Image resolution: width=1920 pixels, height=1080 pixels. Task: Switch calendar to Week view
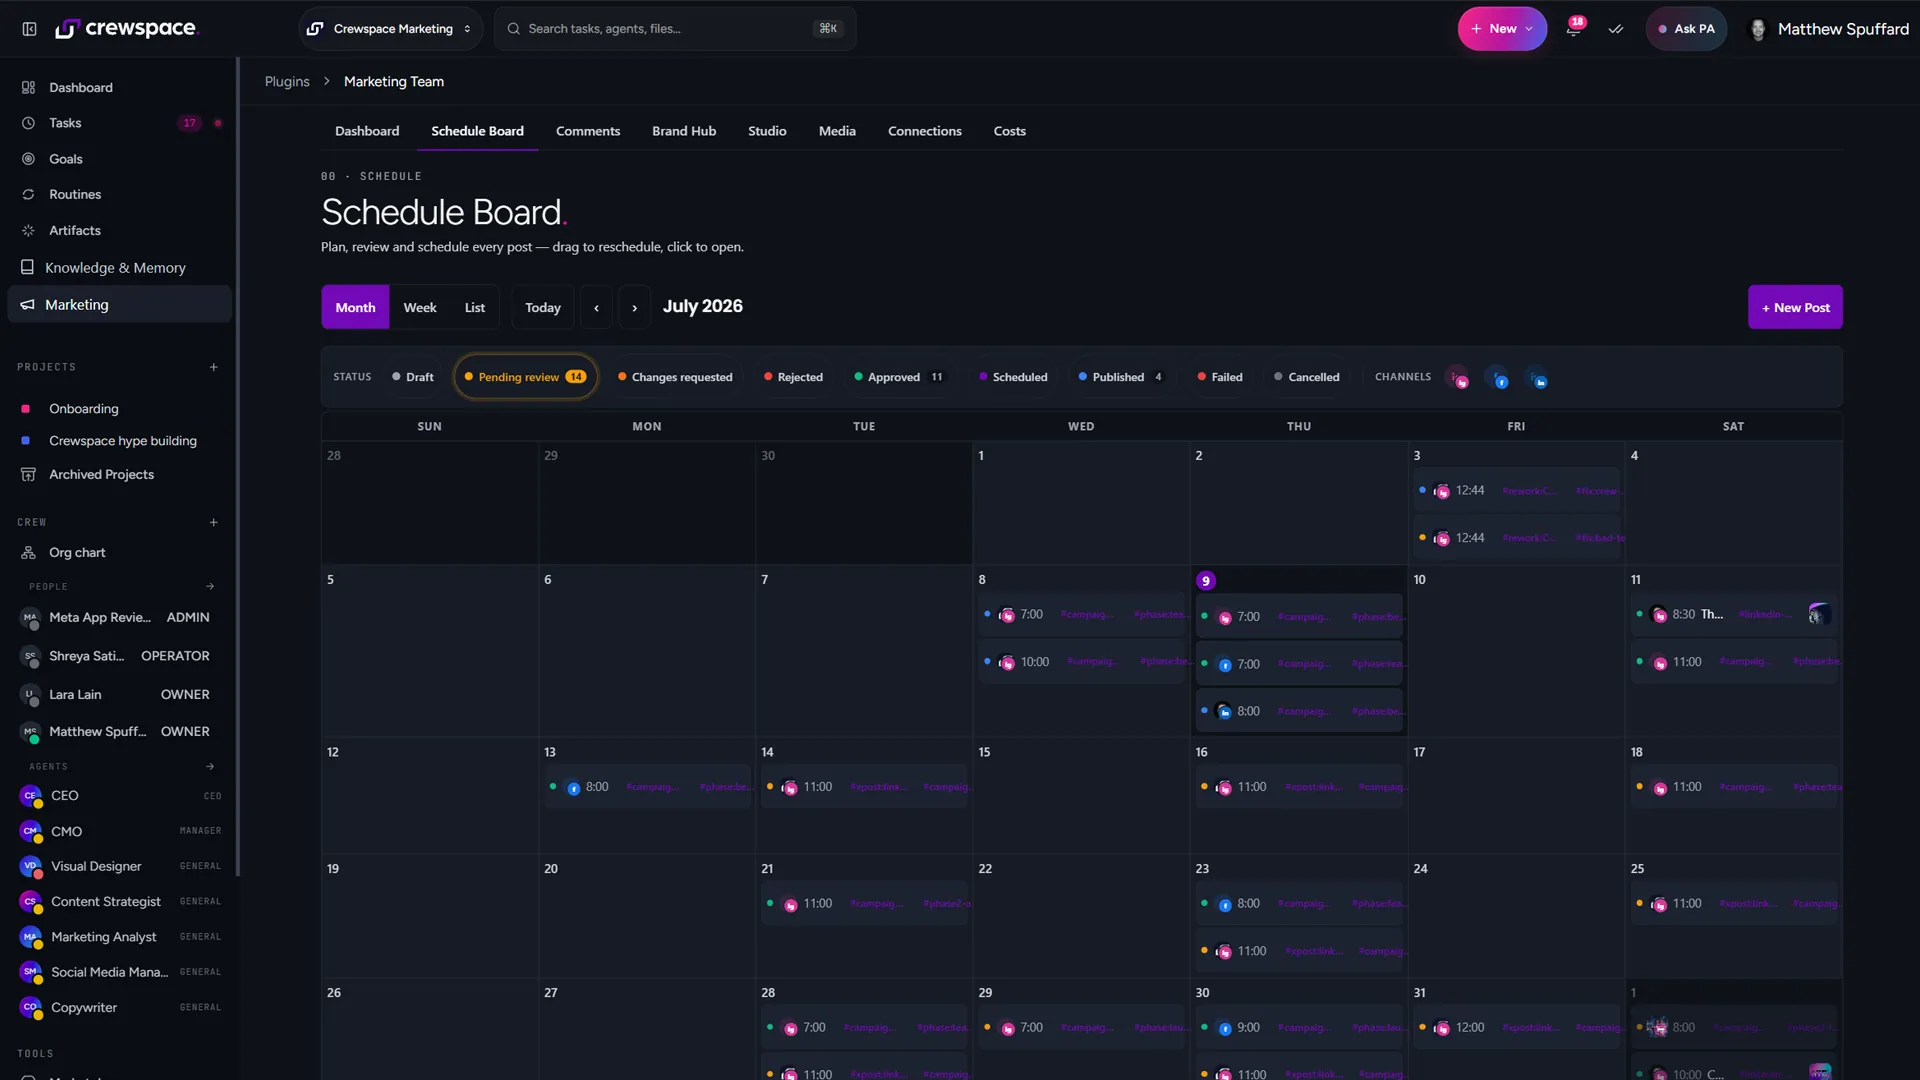tap(420, 307)
